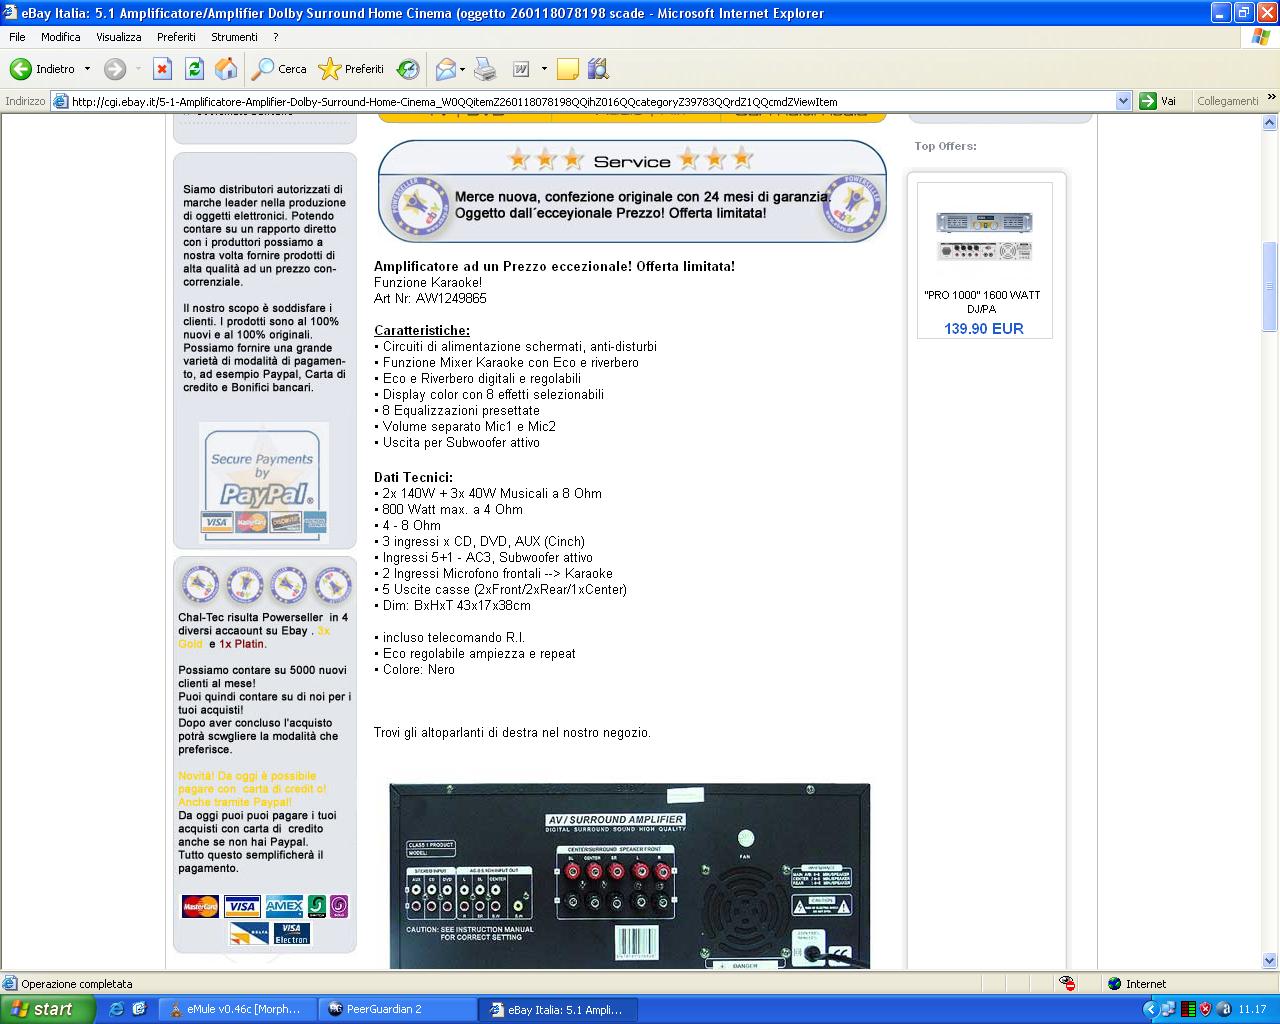Viewport: 1280px width, 1024px height.
Task: Open the File menu
Action: 17,37
